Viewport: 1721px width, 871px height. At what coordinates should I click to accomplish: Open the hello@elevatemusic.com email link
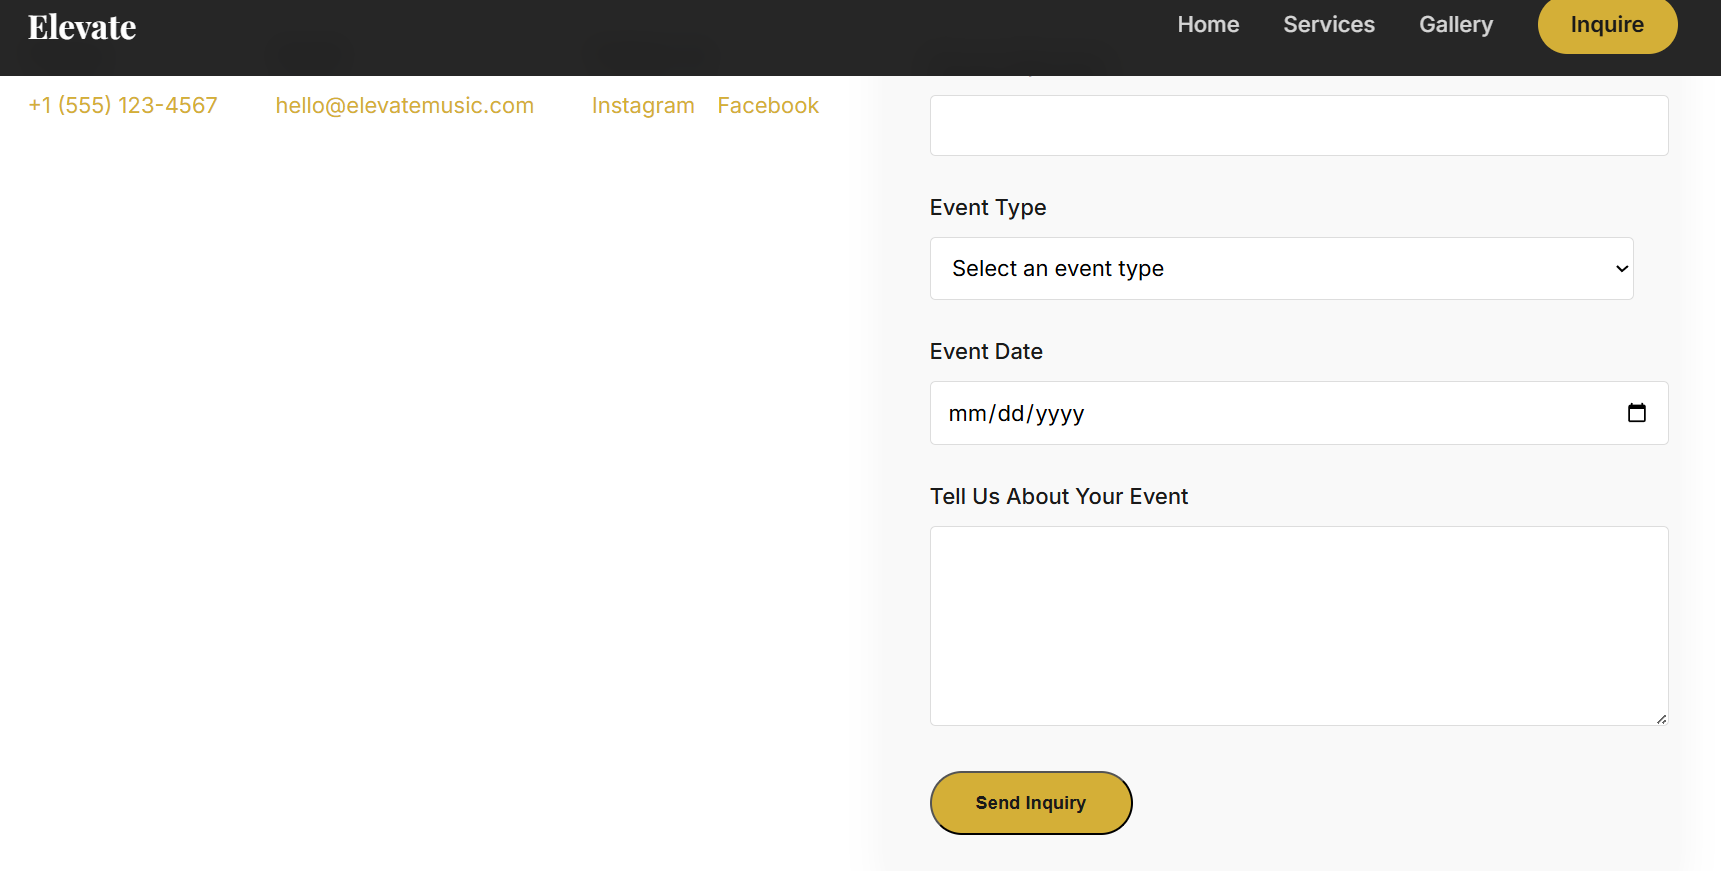pyautogui.click(x=404, y=106)
